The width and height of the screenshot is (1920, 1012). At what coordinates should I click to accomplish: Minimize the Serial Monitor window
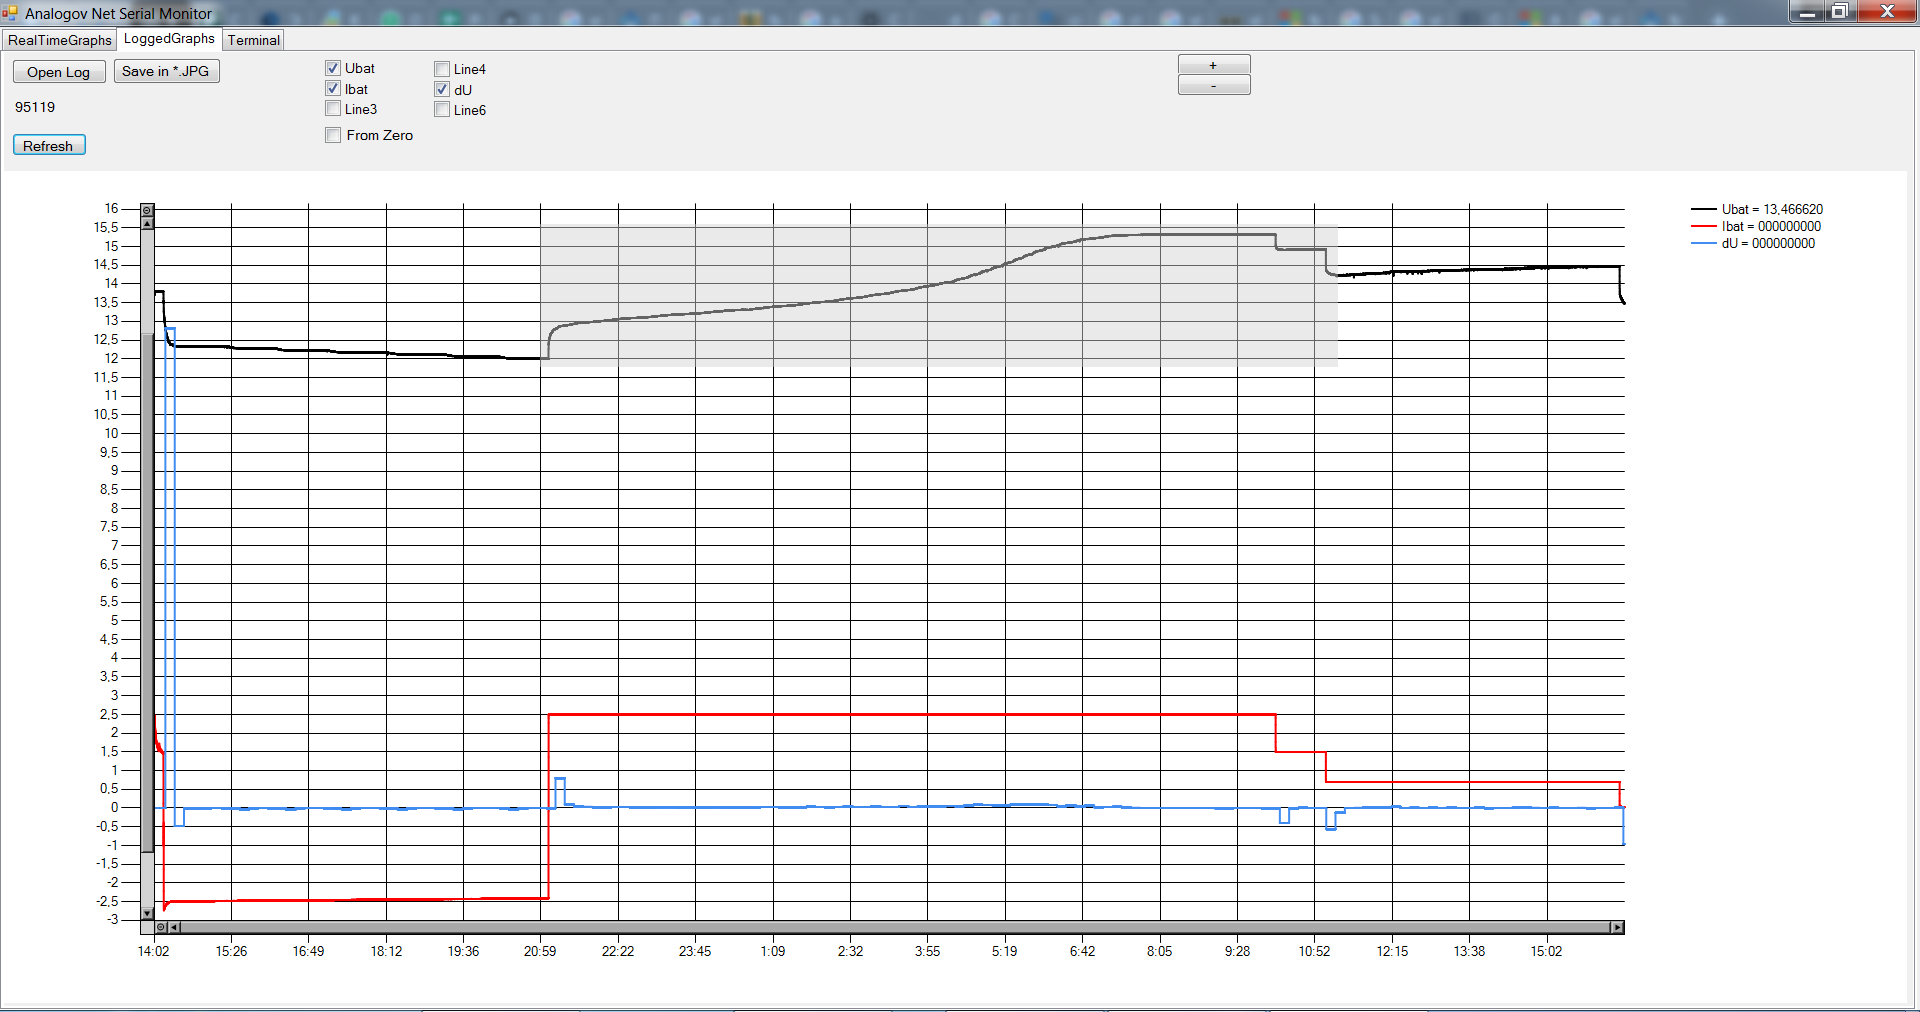pos(1808,11)
